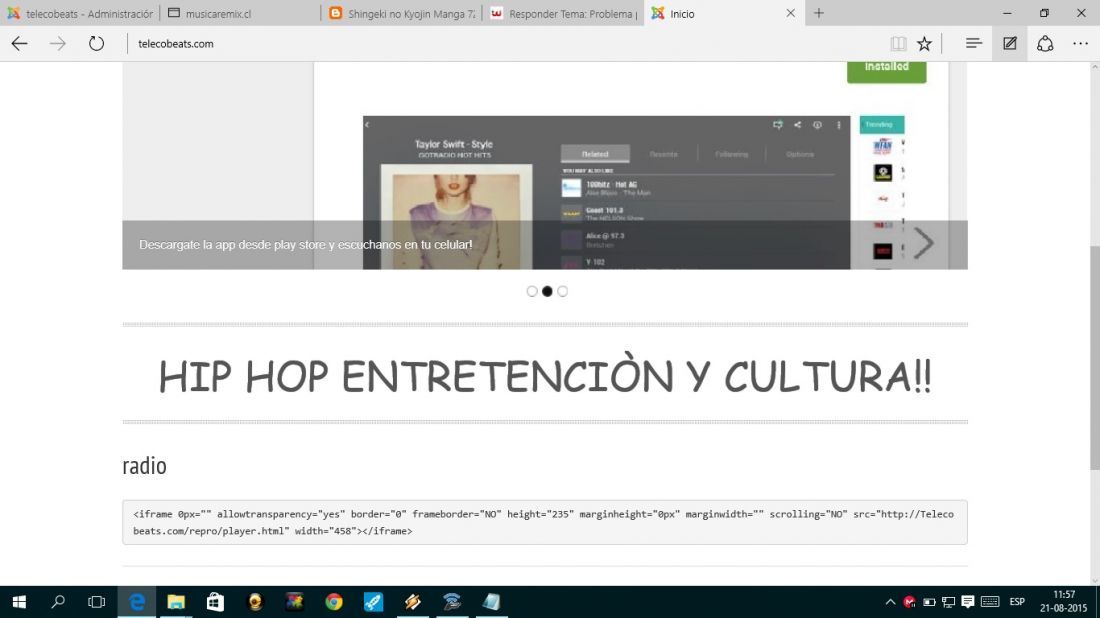
Task: Click the Edge icon in taskbar
Action: tap(137, 602)
